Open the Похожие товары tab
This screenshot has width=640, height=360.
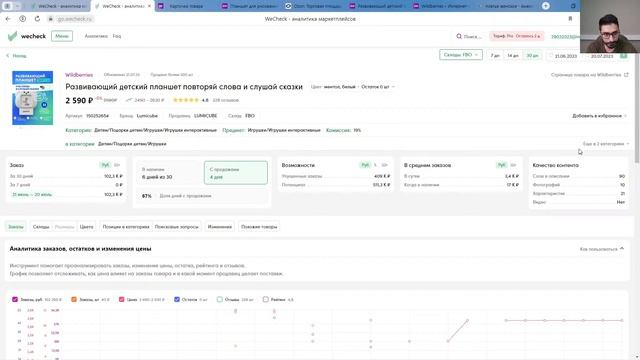[259, 227]
